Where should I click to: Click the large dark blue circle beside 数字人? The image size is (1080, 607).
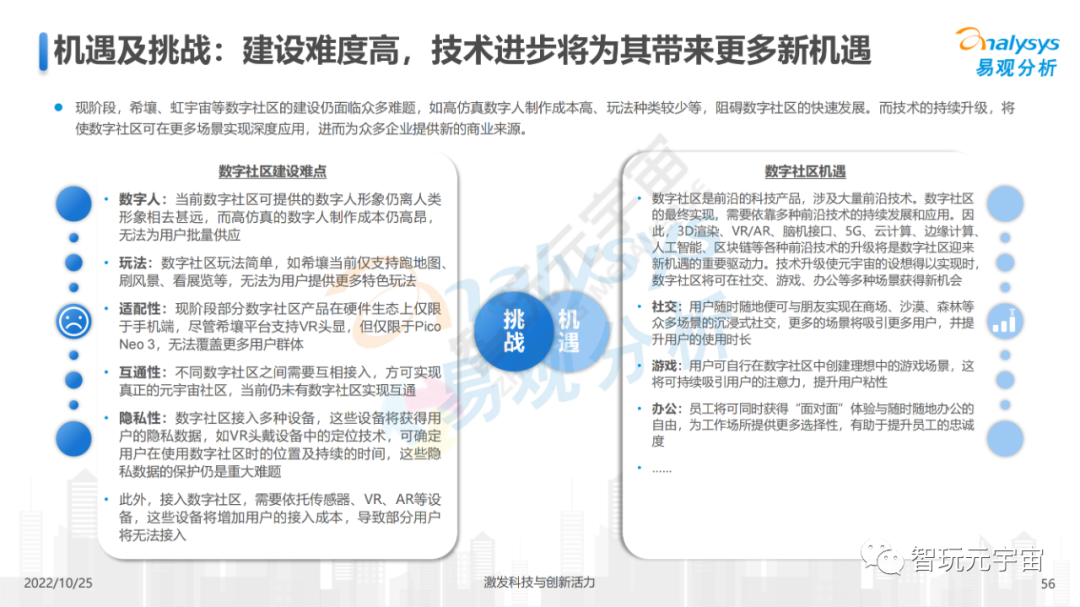pos(74,203)
